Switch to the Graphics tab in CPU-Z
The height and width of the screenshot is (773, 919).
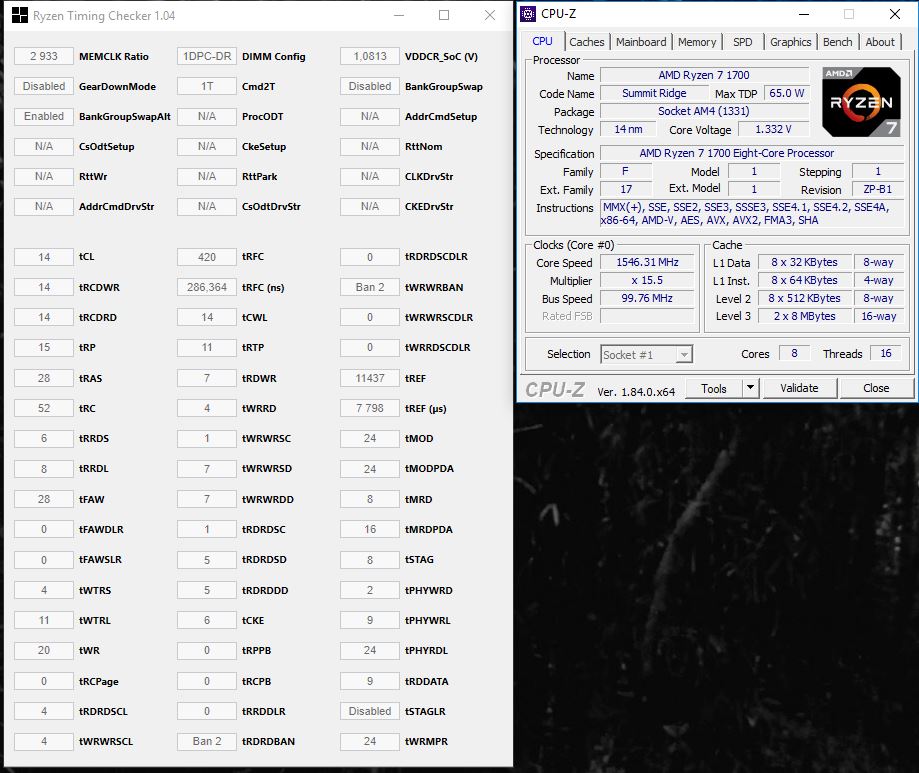pos(790,42)
